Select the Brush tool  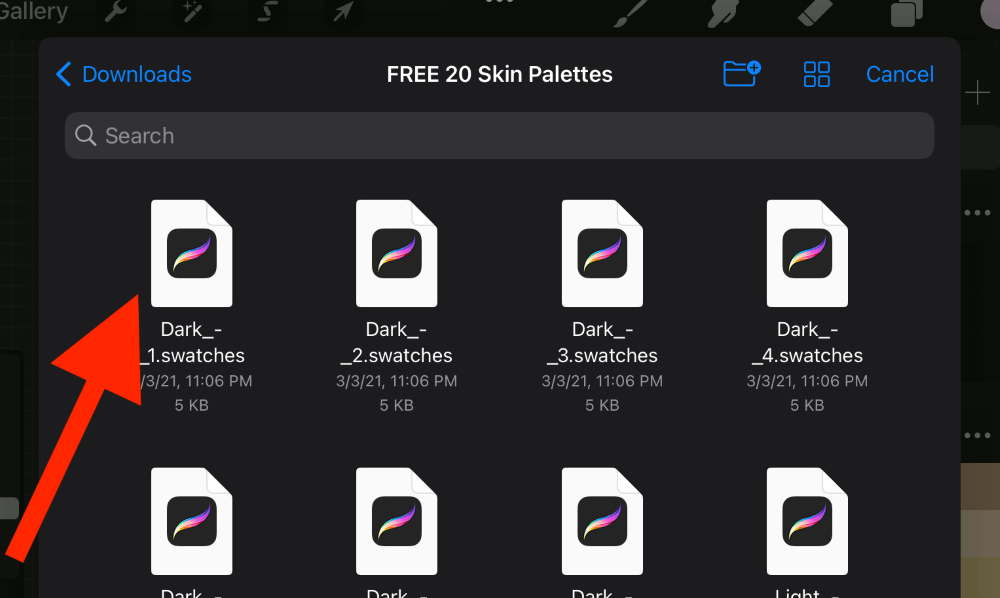click(631, 13)
